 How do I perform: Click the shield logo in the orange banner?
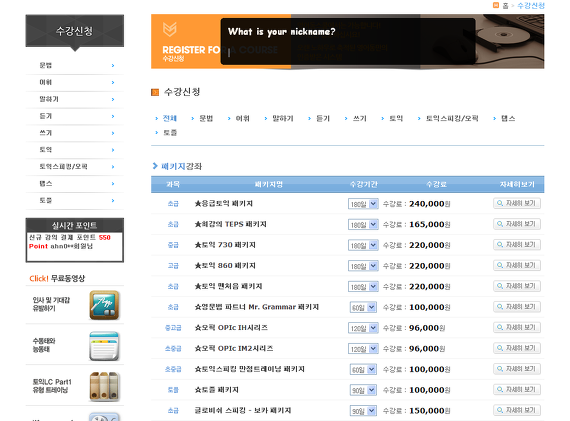pos(169,29)
